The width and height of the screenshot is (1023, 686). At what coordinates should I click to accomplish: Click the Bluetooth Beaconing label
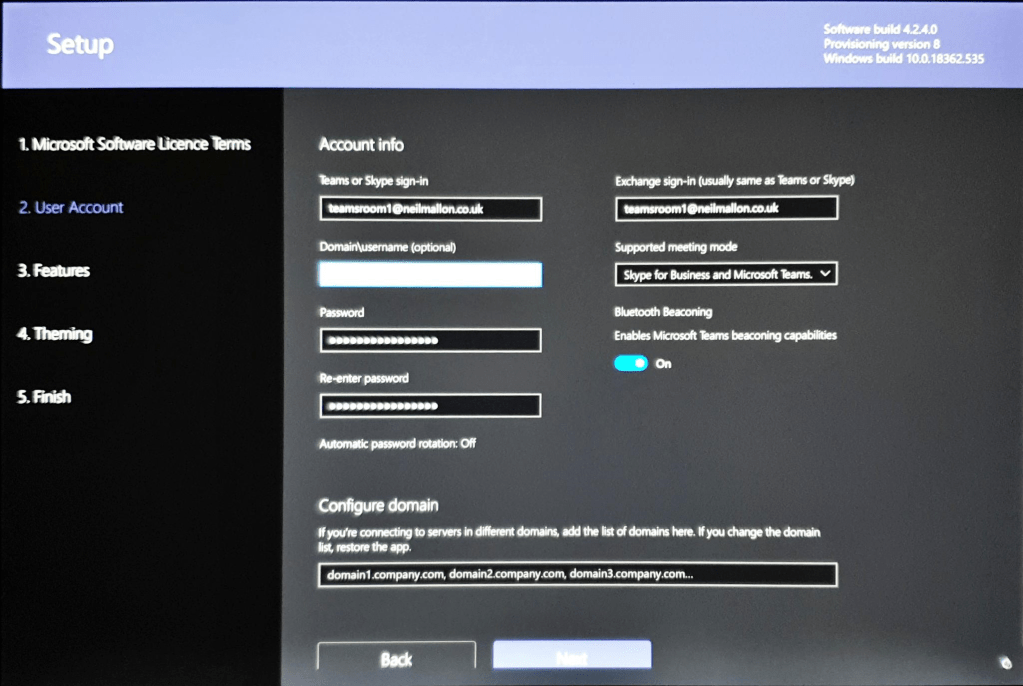(x=663, y=312)
